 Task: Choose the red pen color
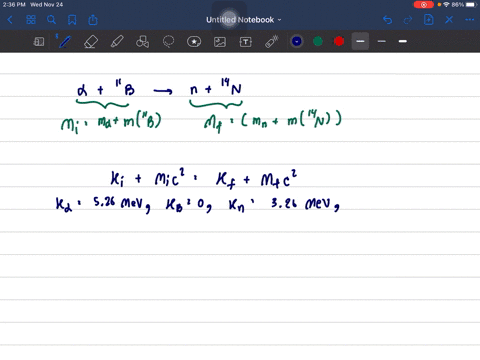click(x=339, y=41)
